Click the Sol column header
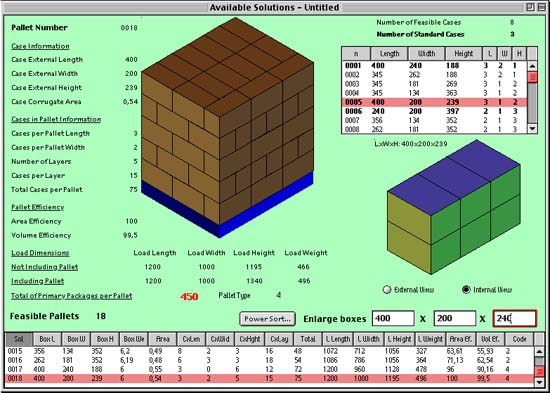This screenshot has width=550, height=393. coord(19,339)
